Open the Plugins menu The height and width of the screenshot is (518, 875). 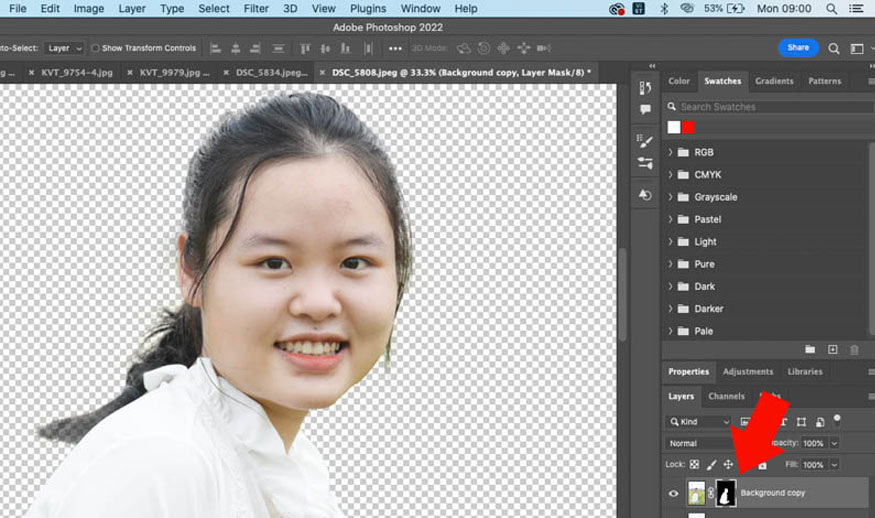point(368,8)
